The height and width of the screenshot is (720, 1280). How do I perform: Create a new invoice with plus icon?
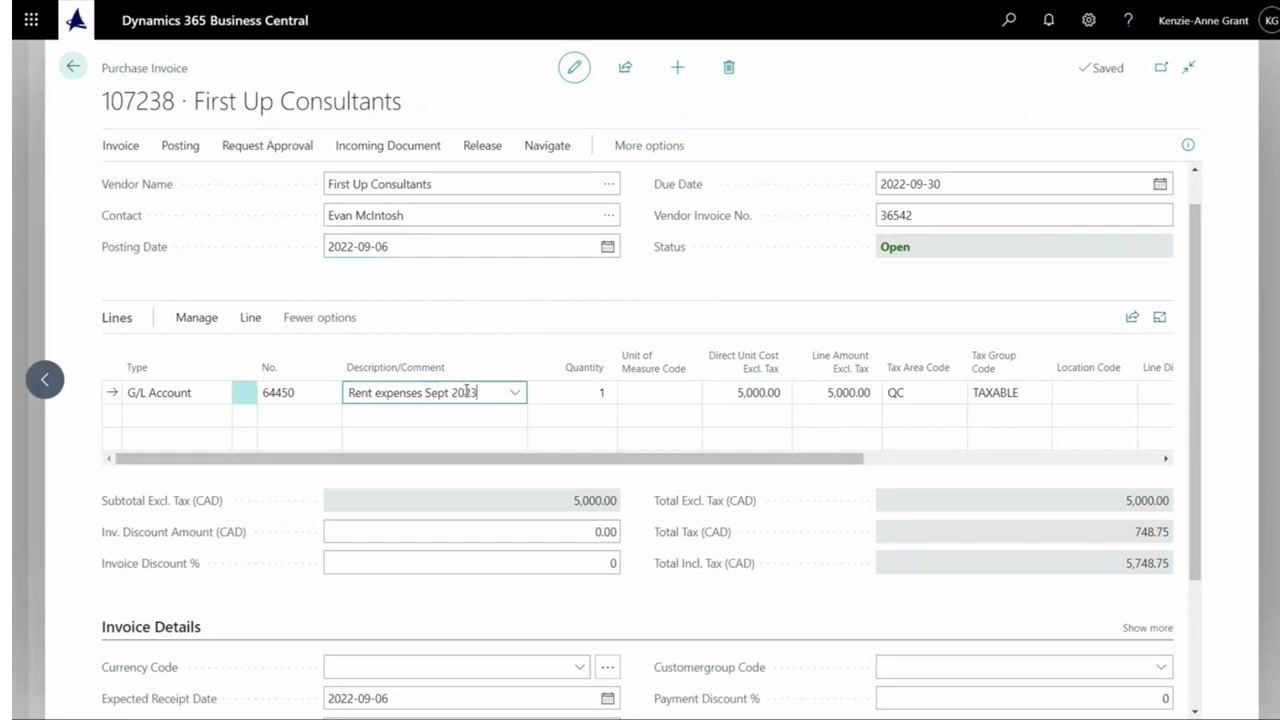pyautogui.click(x=677, y=67)
